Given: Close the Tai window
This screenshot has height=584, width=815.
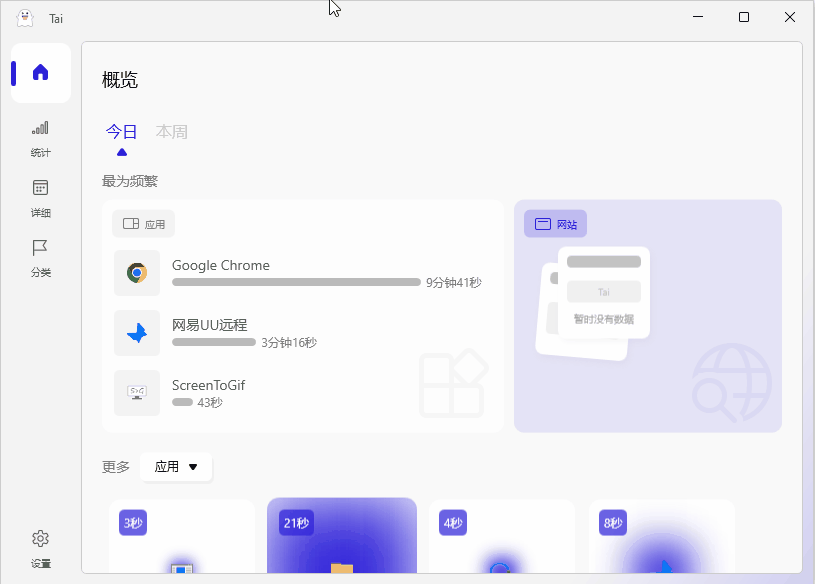Looking at the screenshot, I should point(790,17).
